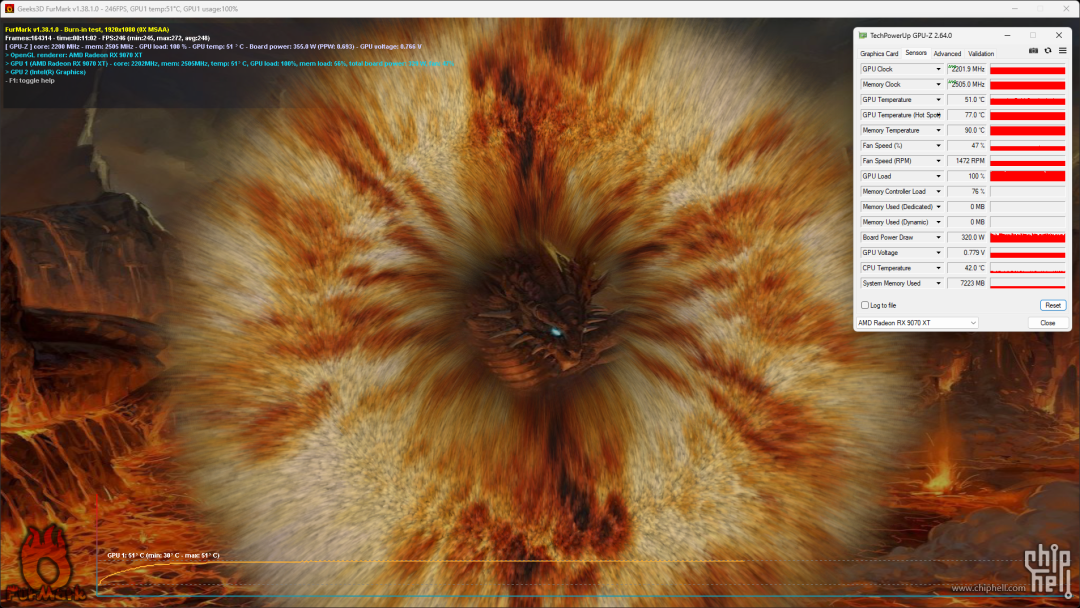Switch to the Graphics Card tab

(879, 54)
